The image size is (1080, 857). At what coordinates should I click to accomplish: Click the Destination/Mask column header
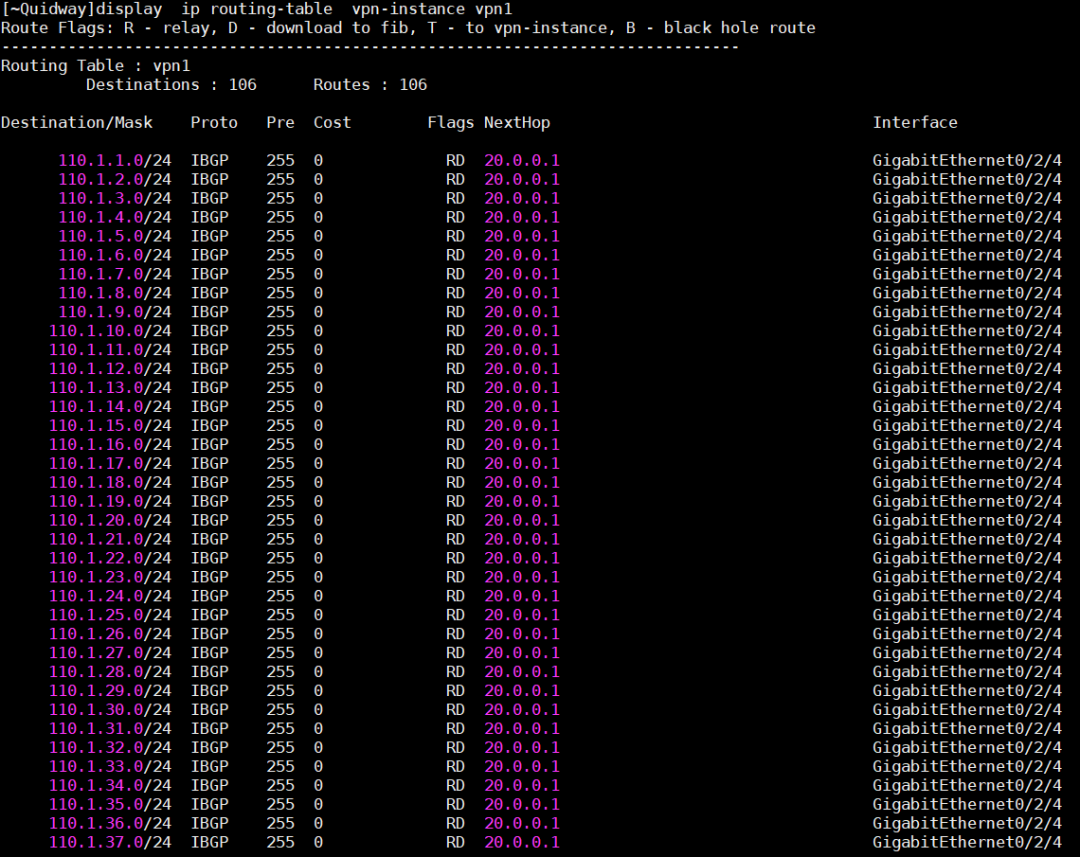point(77,123)
